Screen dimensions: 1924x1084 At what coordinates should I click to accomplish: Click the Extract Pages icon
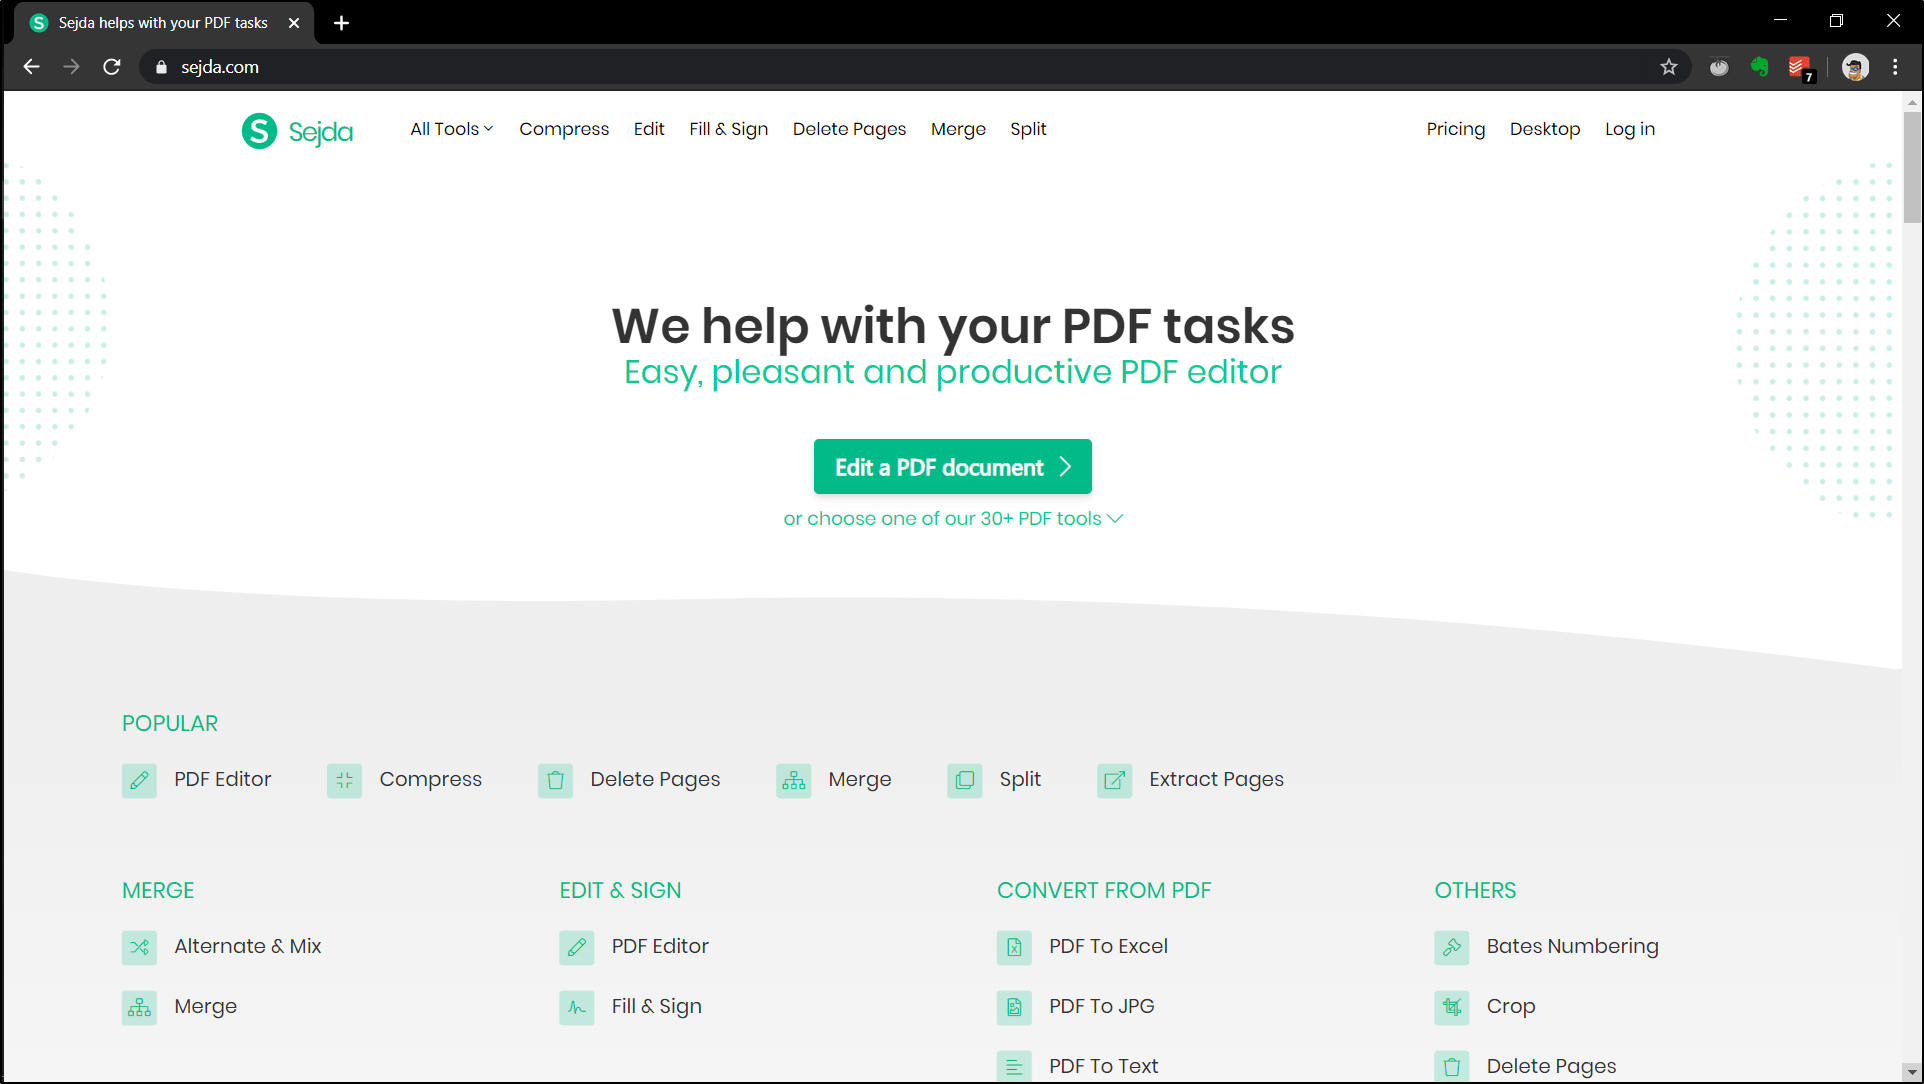pyautogui.click(x=1114, y=780)
